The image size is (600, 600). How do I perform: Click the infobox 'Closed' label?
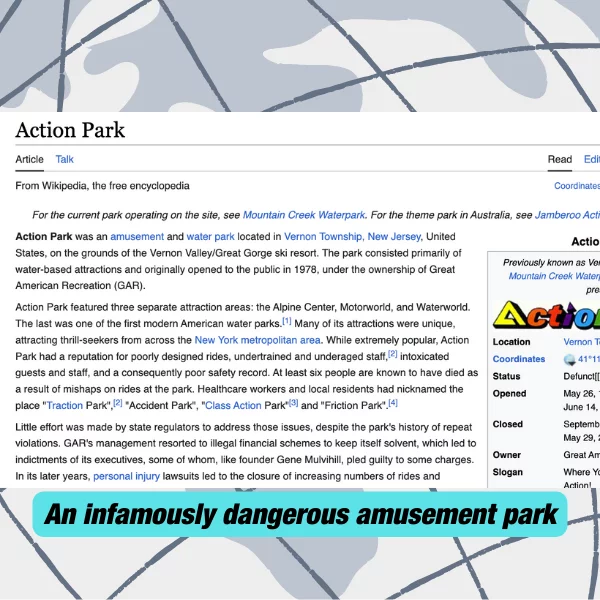pyautogui.click(x=507, y=424)
